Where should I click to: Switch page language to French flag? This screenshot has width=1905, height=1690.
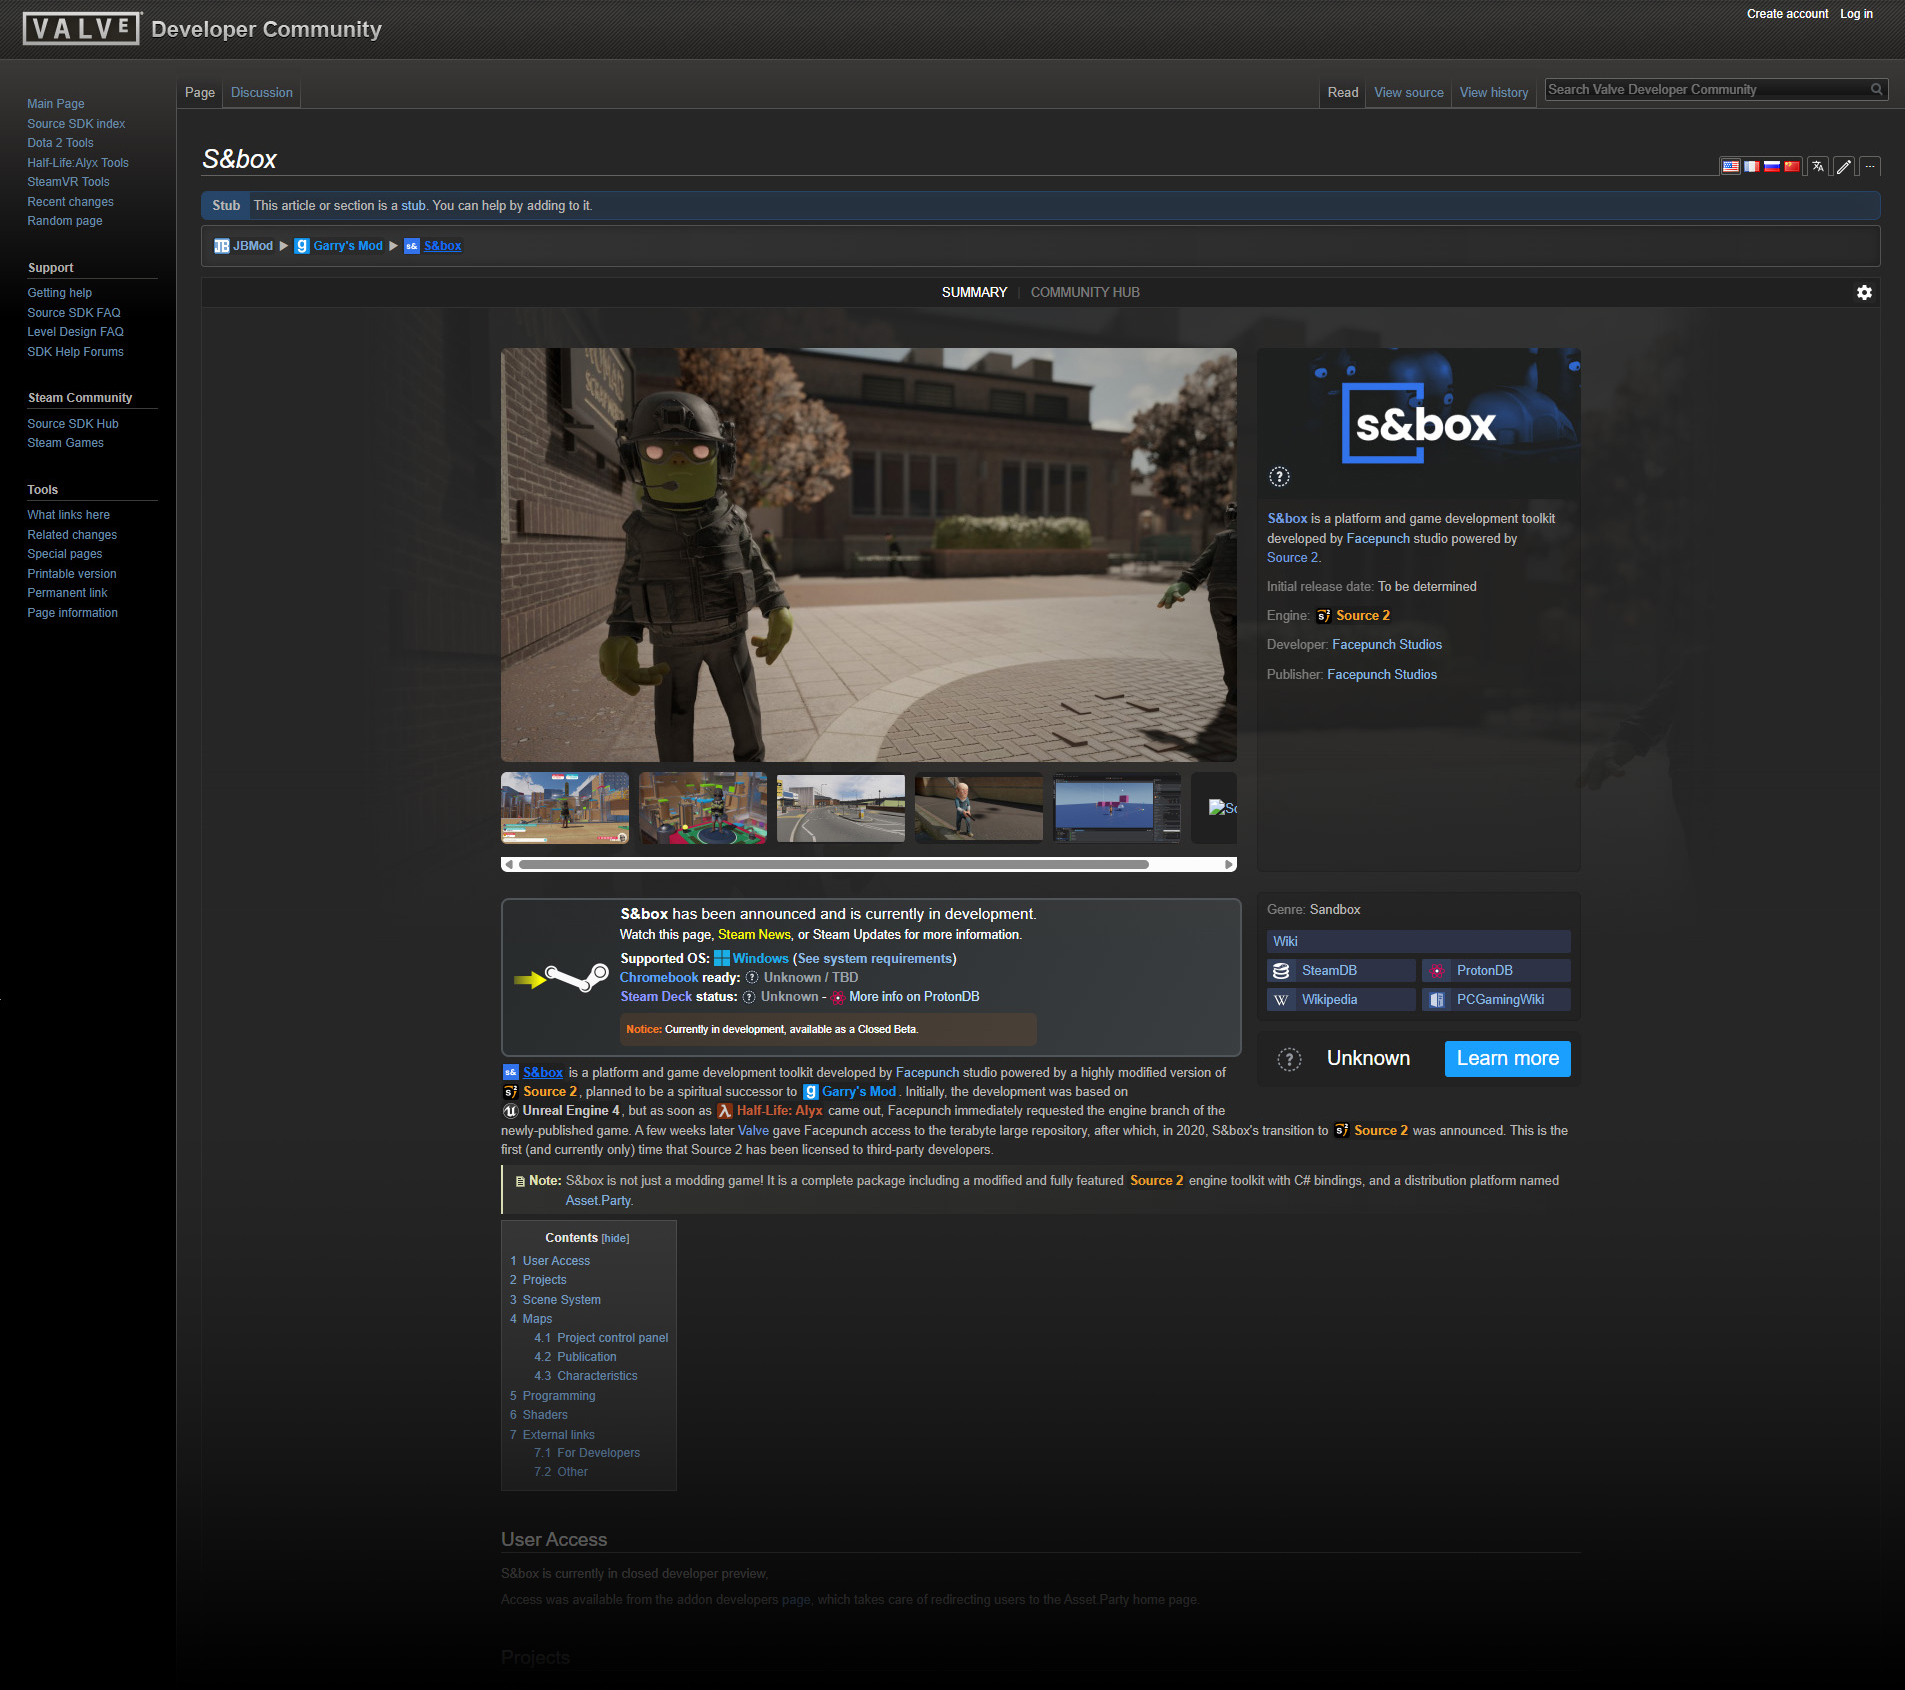(1751, 166)
